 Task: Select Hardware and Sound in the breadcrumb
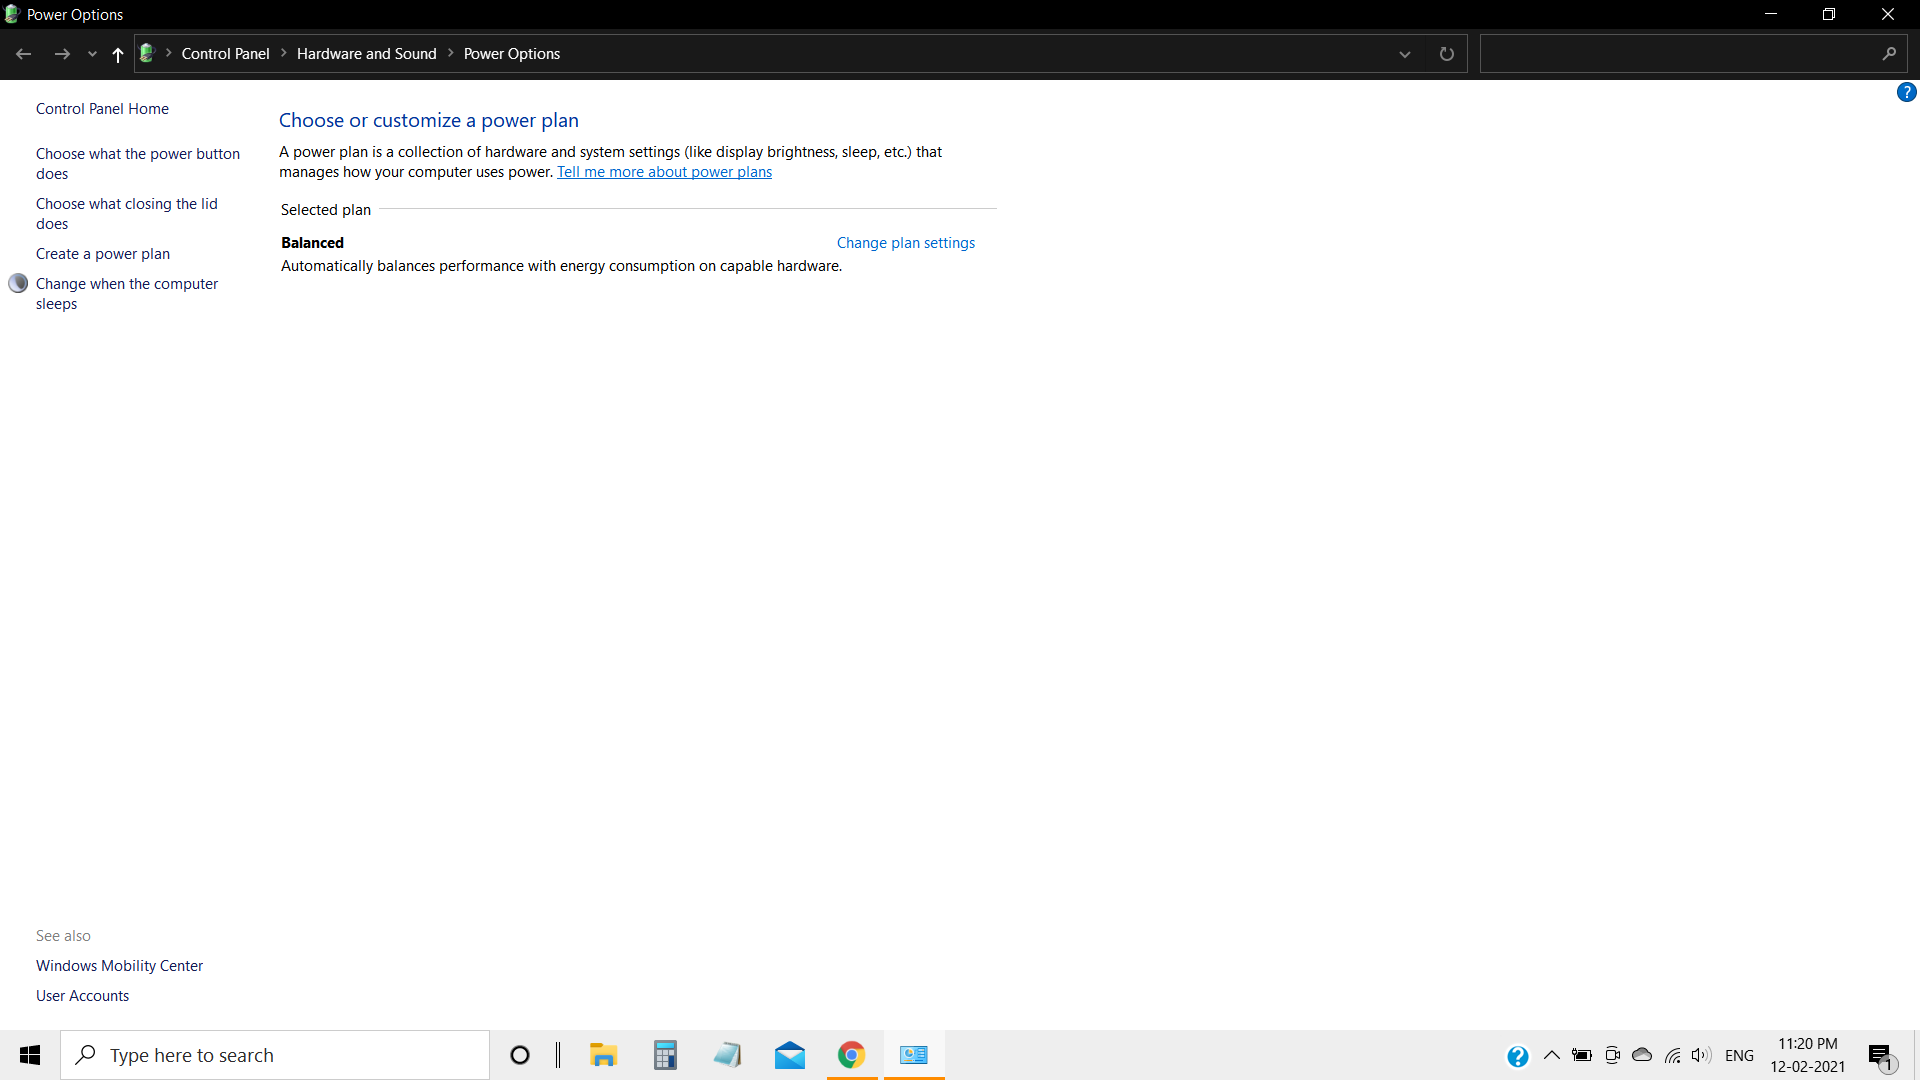366,54
